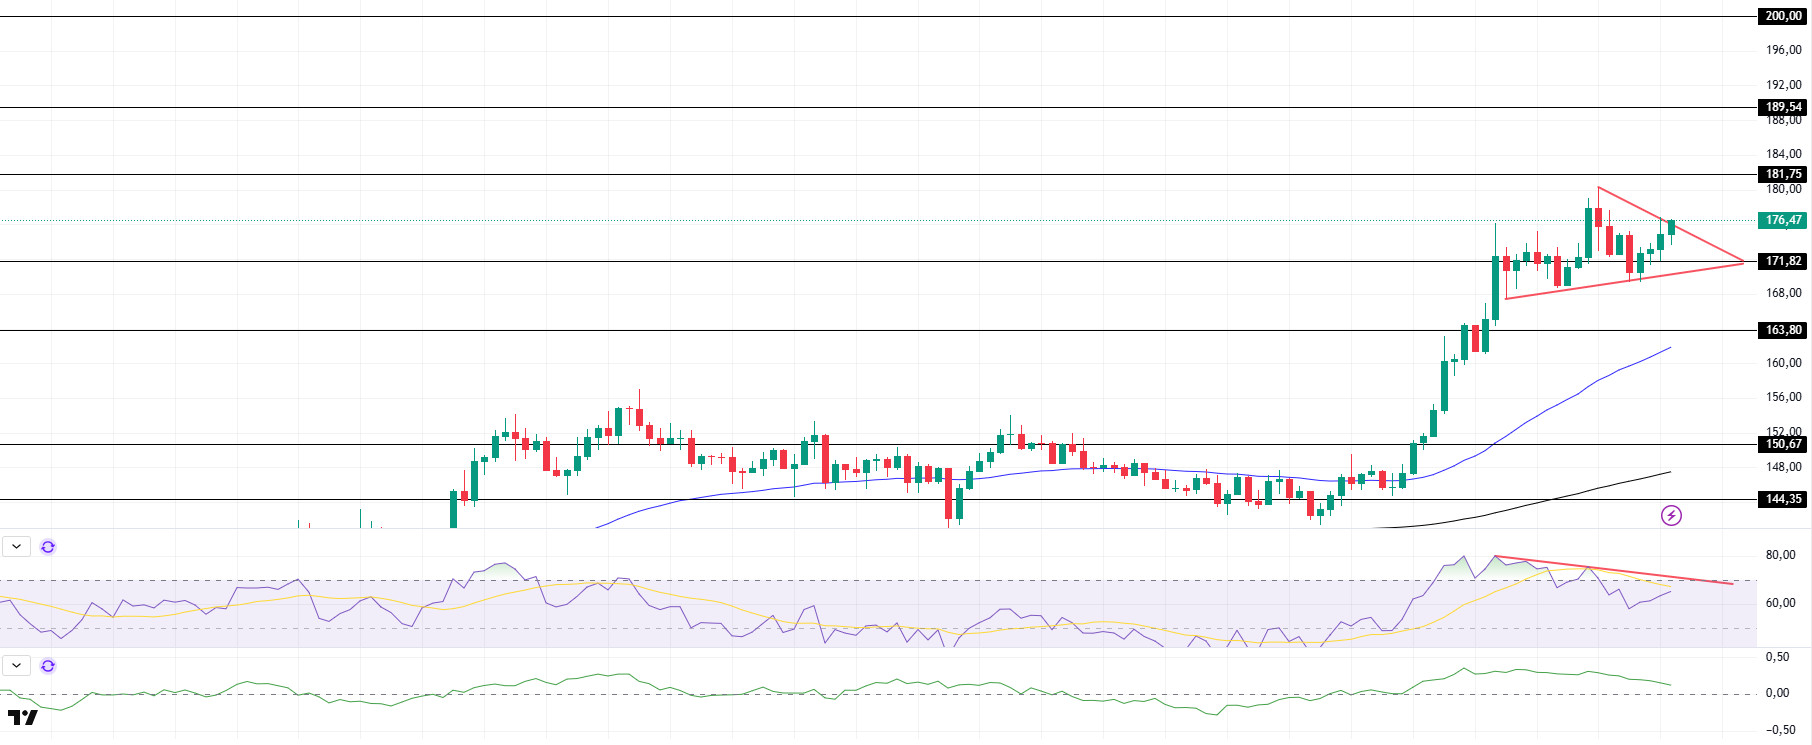Collapse the RSI pane with its chevron
This screenshot has height=745, width=1812.
point(17,547)
